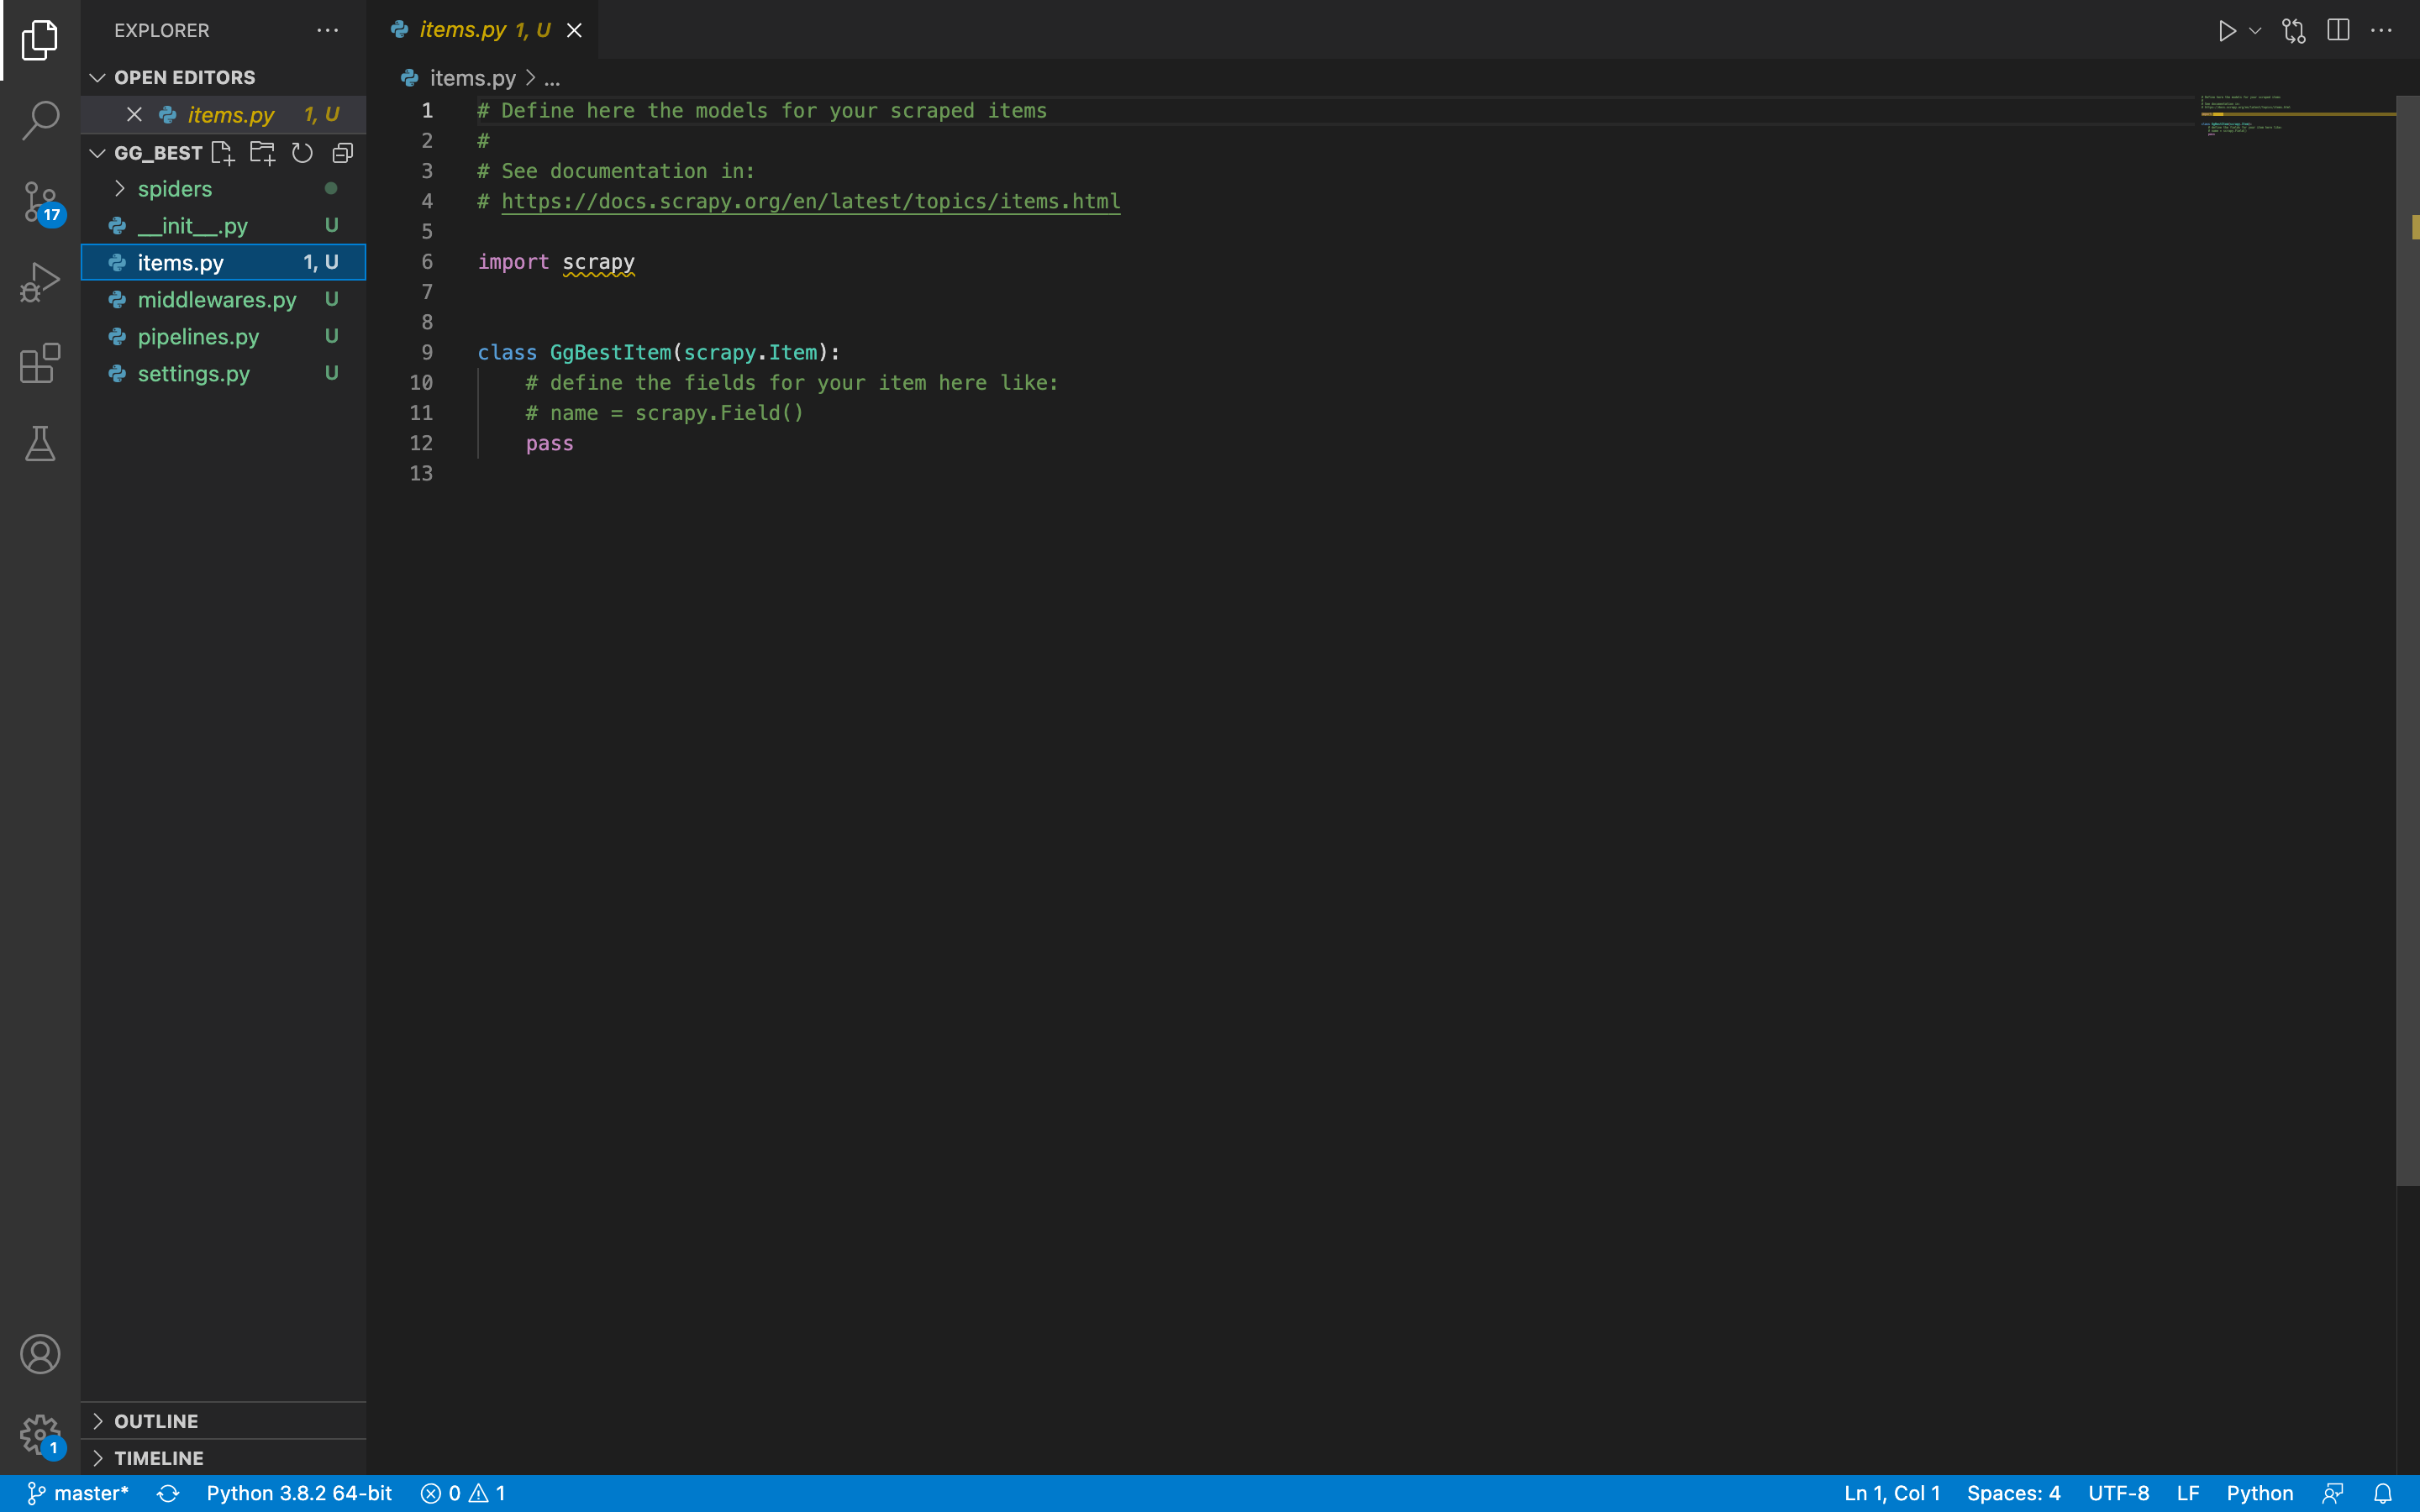Switch to the items.py editor tab
Screen dimensions: 2420x1512
point(482,30)
